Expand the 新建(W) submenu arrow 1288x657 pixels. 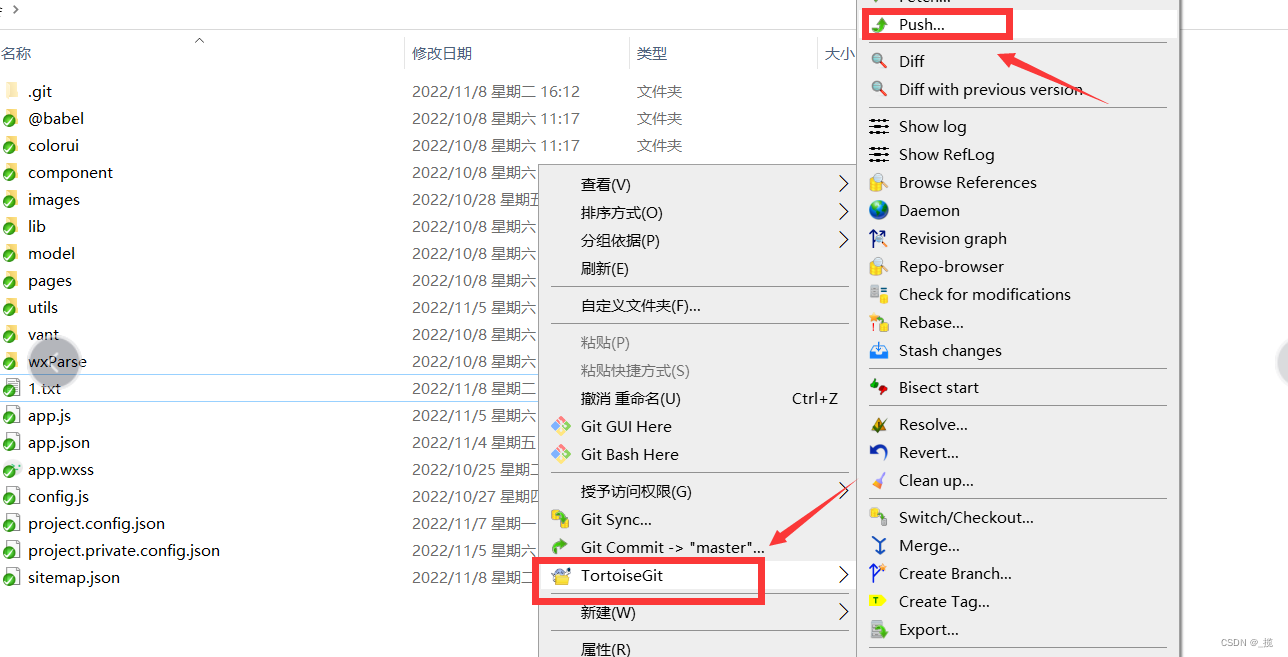pos(843,612)
